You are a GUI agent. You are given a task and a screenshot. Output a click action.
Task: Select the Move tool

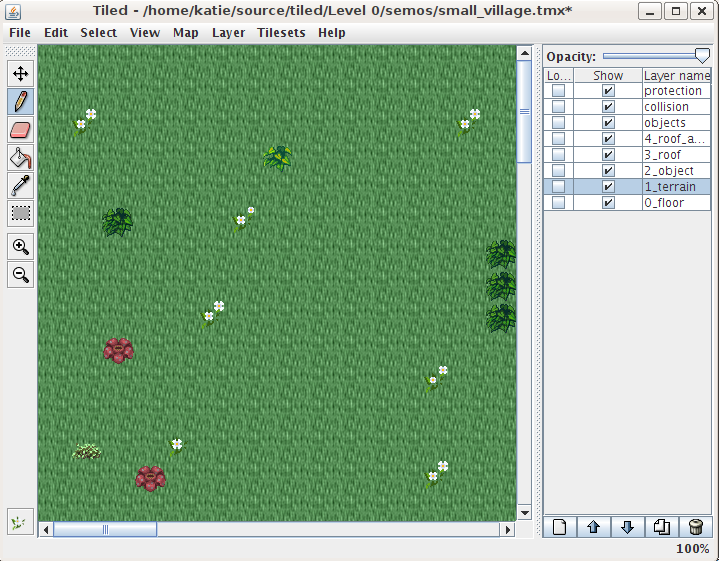(x=20, y=73)
